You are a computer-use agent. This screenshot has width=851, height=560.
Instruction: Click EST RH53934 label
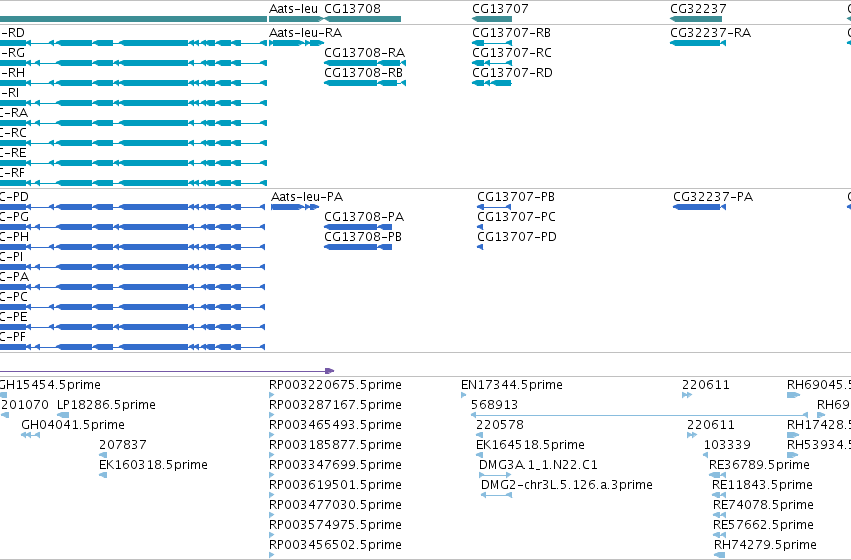[818, 444]
